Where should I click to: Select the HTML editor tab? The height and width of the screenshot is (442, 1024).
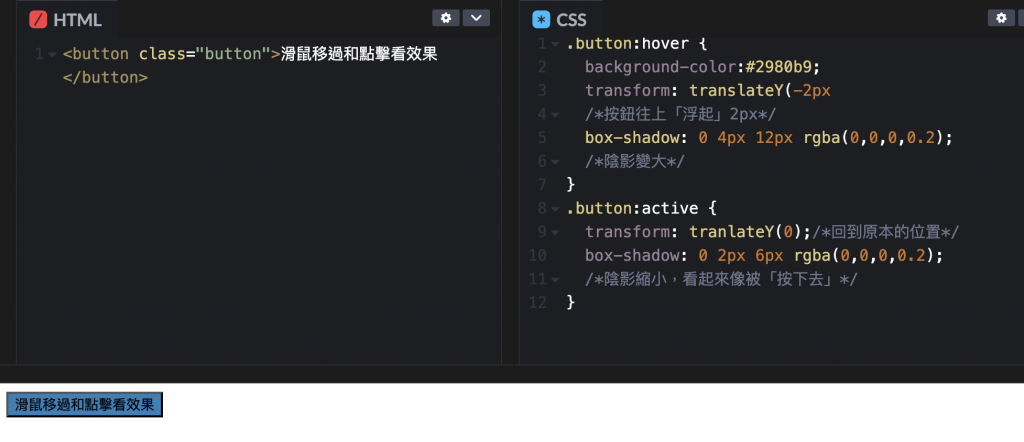click(66, 20)
